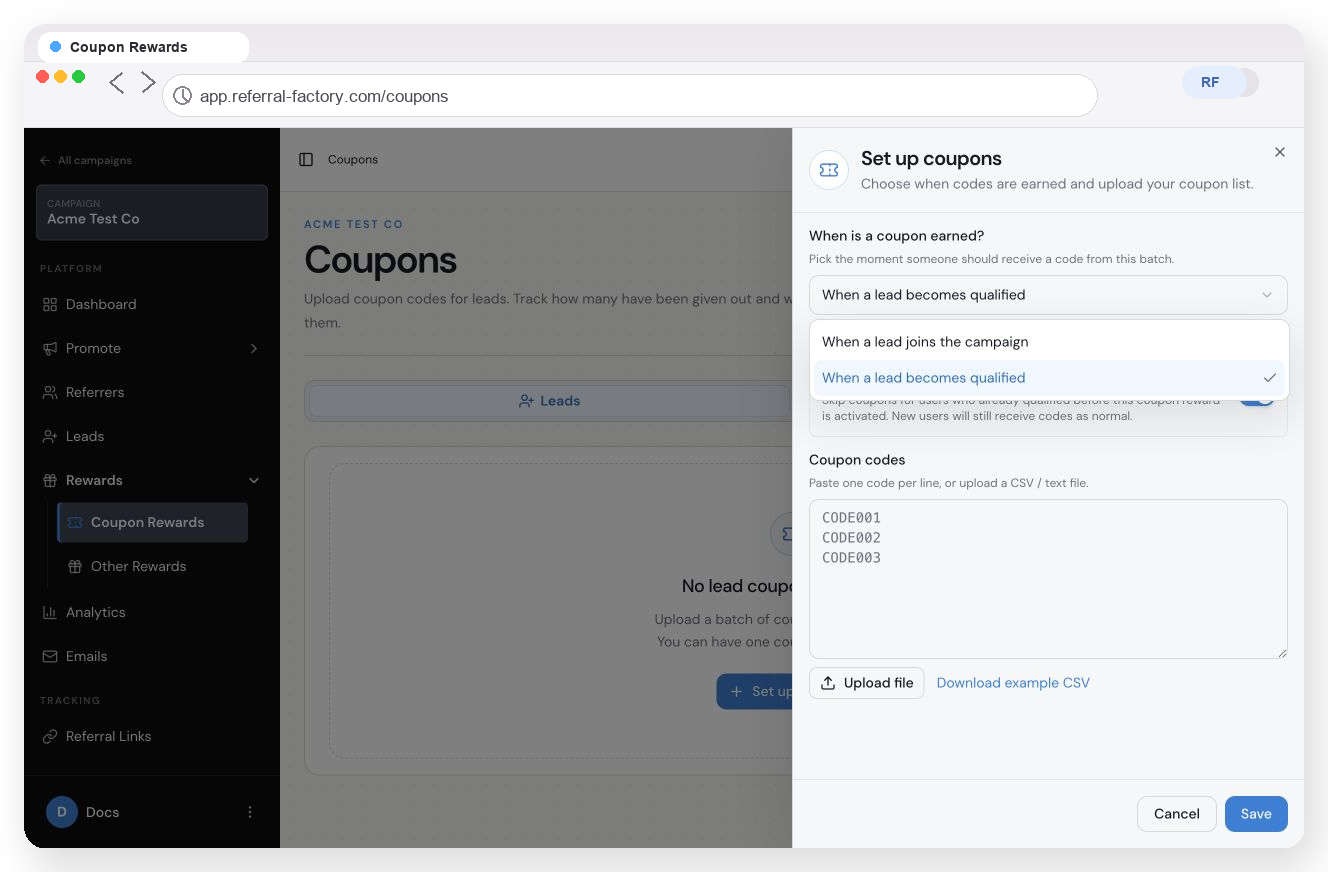Image resolution: width=1328 pixels, height=872 pixels.
Task: Select 'When a lead joins the campaign' option
Action: (1049, 342)
